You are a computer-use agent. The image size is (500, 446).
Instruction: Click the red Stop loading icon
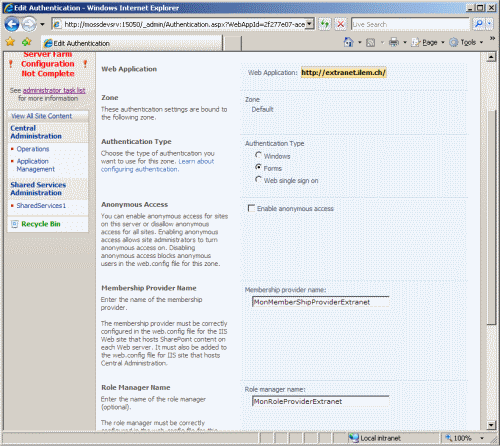point(340,24)
